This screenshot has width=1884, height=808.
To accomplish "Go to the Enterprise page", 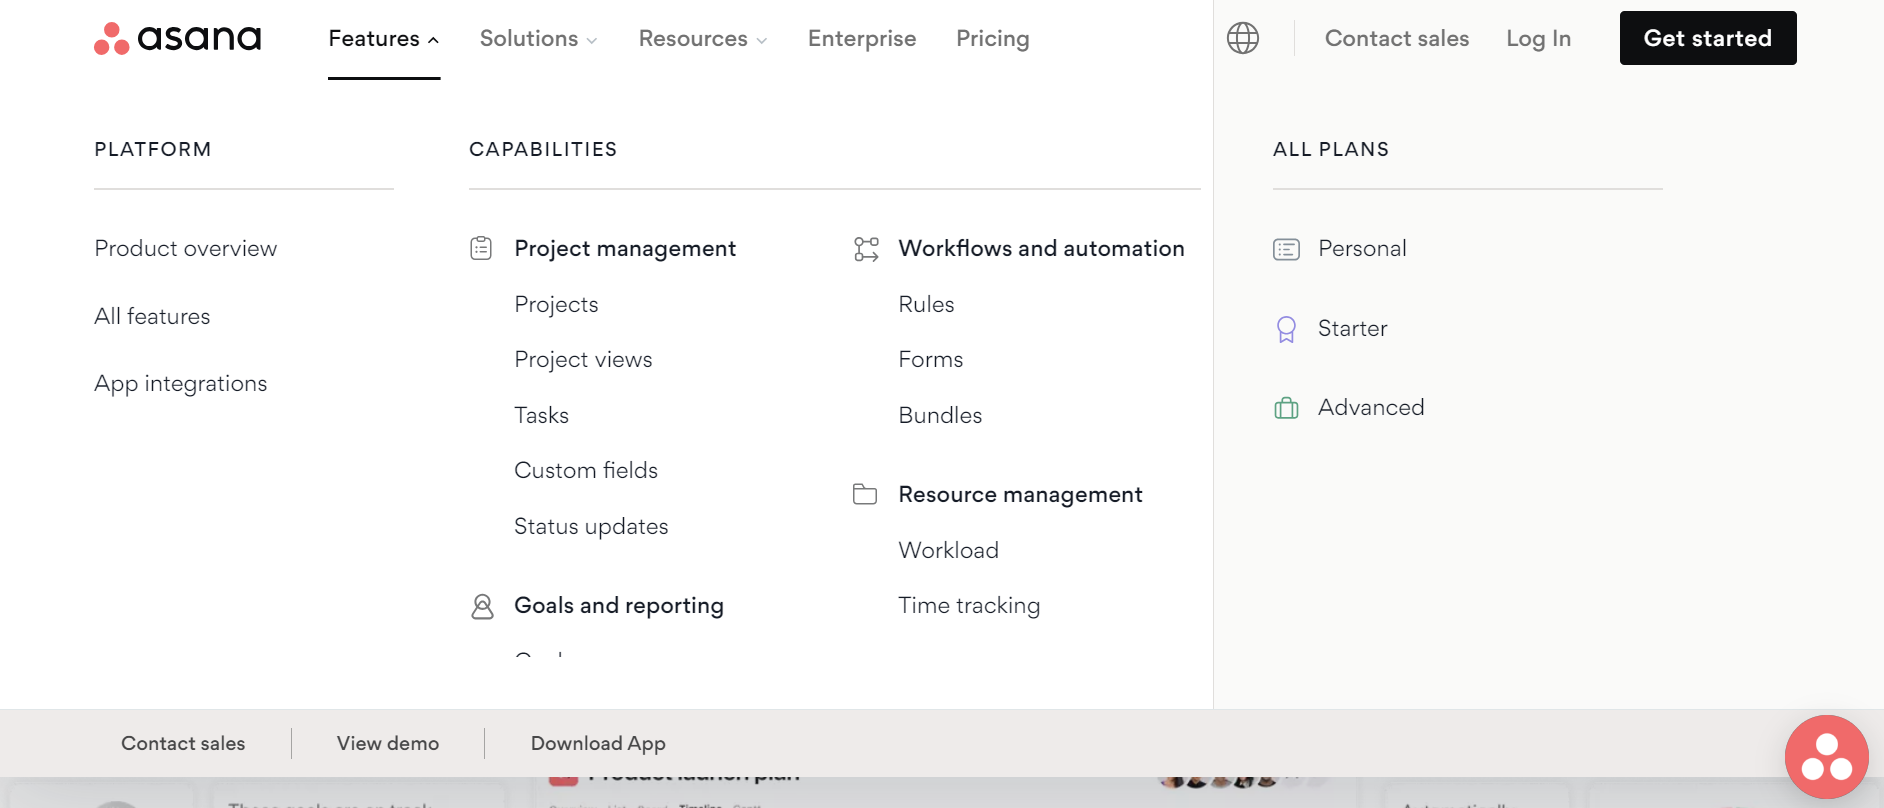I will coord(862,39).
